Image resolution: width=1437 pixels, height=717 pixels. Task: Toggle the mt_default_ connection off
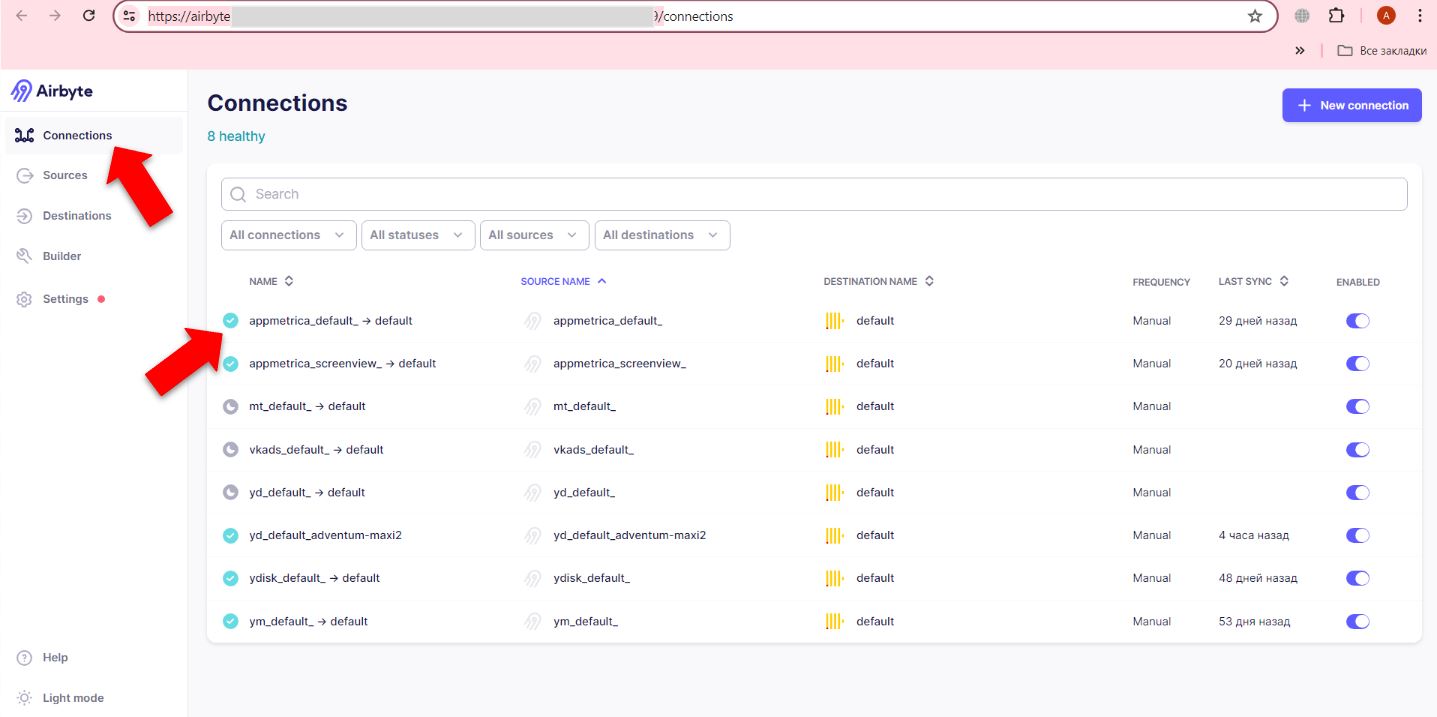pos(1358,407)
